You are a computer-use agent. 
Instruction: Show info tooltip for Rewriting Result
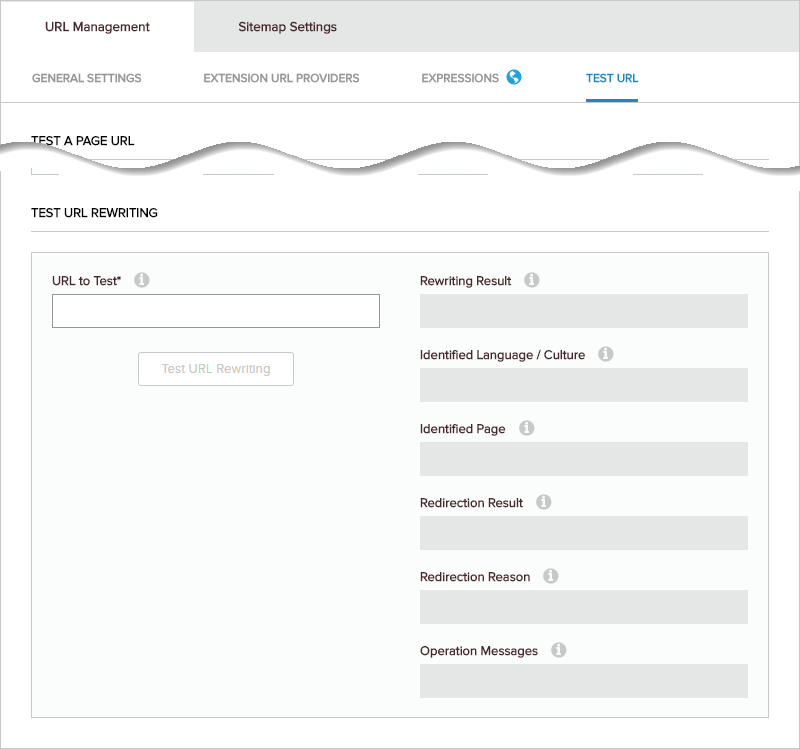[532, 280]
